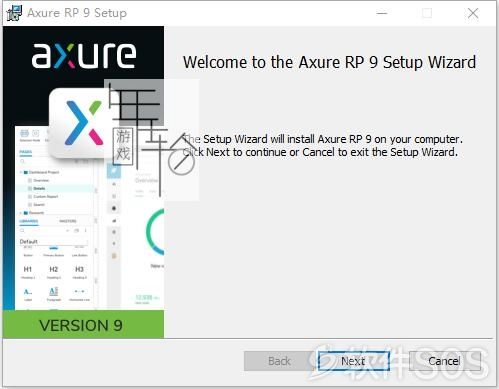Image resolution: width=499 pixels, height=389 pixels.
Task: Click the Next button
Action: (353, 361)
